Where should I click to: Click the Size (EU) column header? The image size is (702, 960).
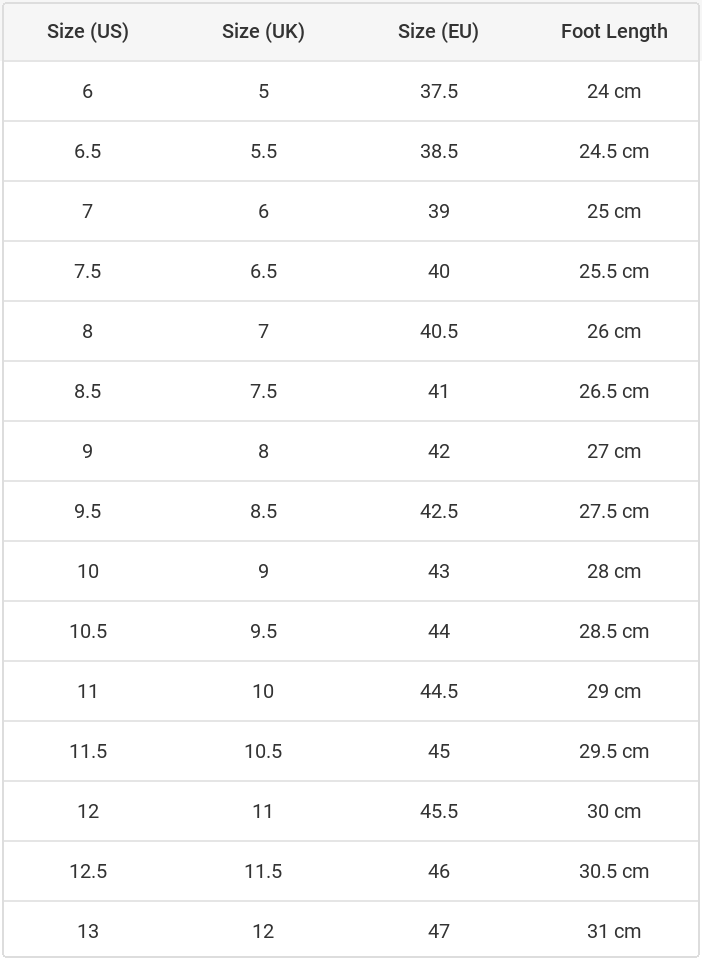[x=438, y=31]
